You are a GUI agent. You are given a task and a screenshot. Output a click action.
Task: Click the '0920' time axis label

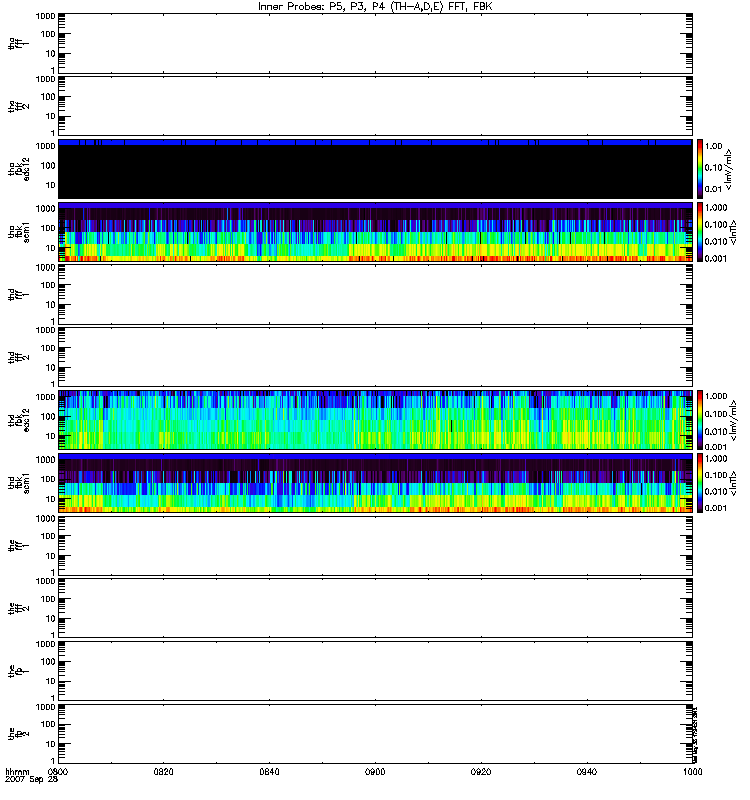[x=481, y=771]
